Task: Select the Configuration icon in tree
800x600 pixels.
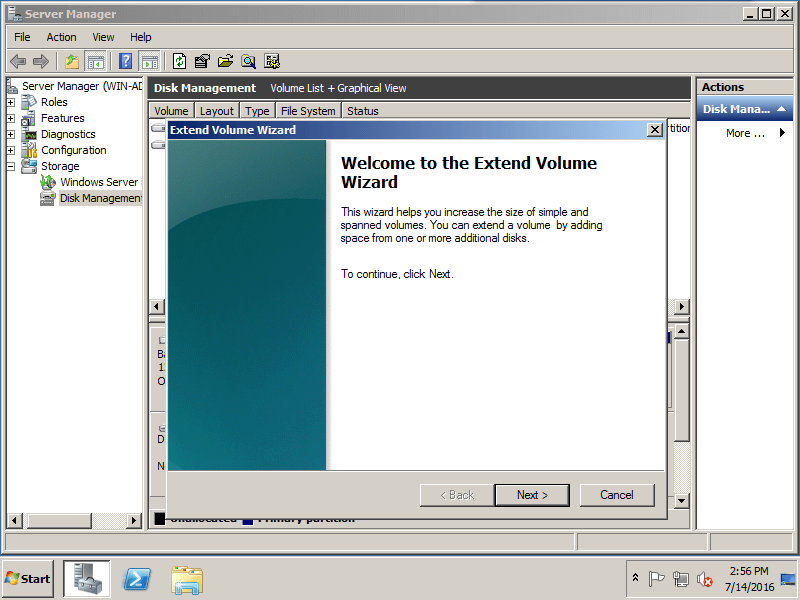Action: pos(30,151)
